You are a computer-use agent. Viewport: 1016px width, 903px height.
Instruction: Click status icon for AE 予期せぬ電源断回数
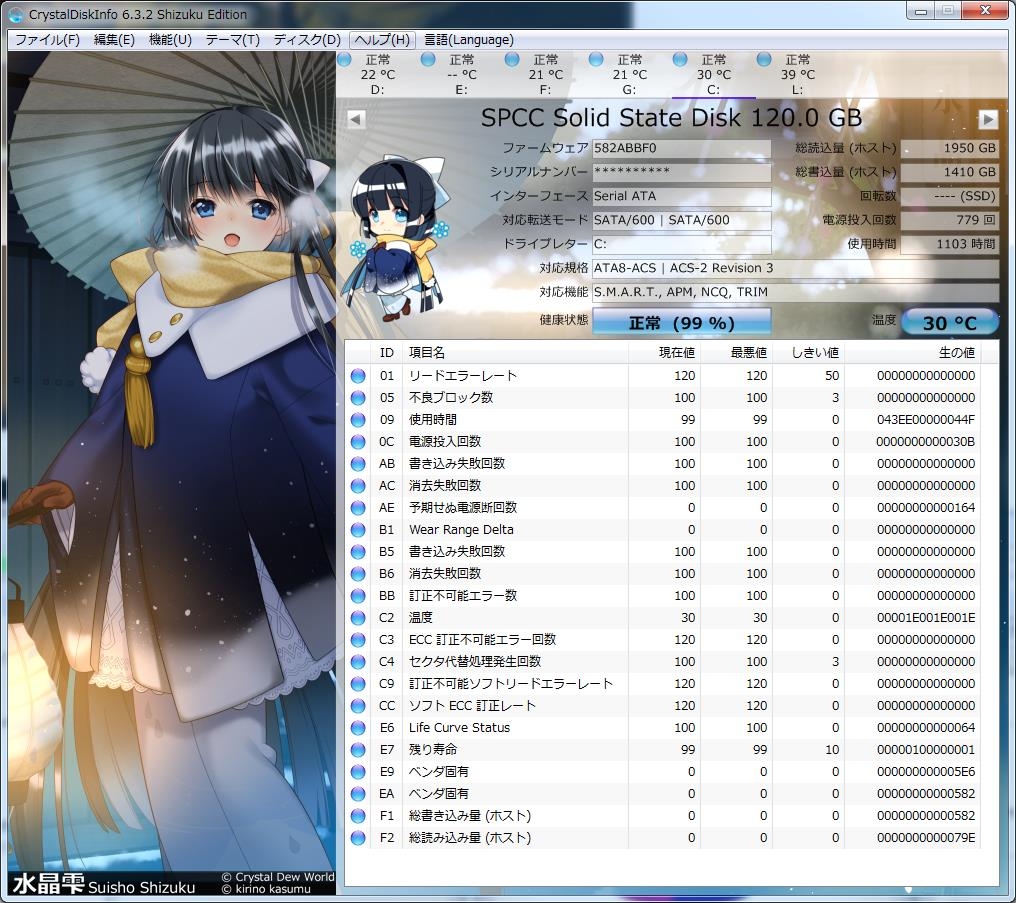tap(358, 508)
